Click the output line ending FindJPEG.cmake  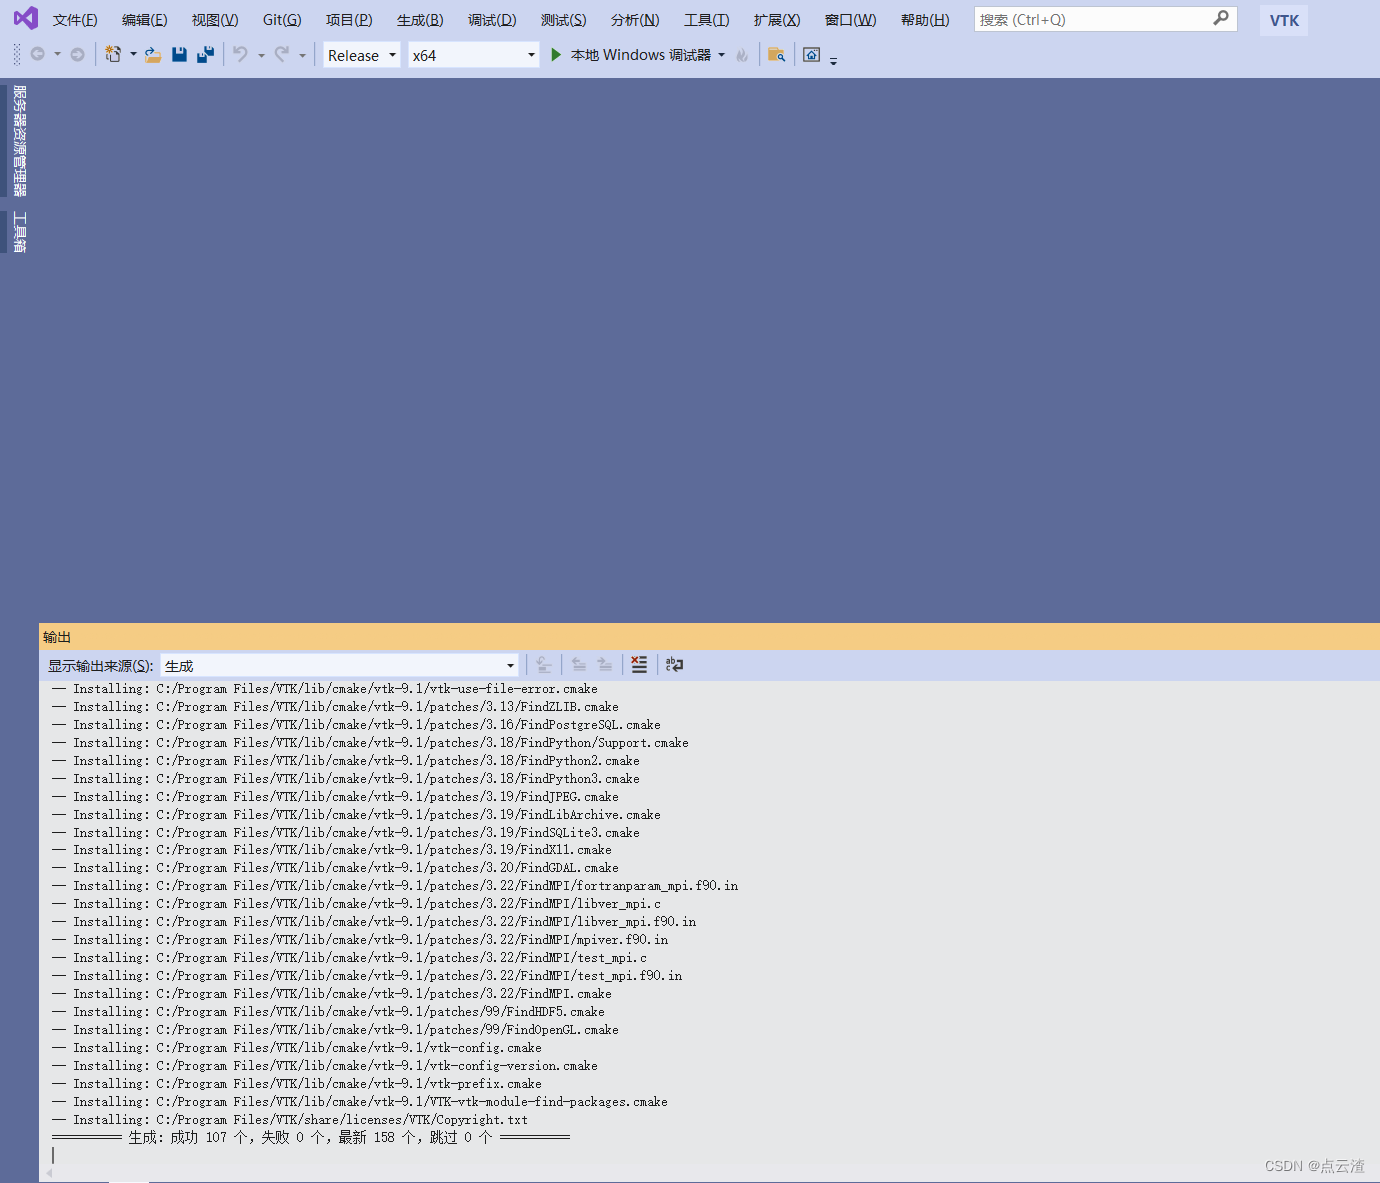click(x=335, y=797)
